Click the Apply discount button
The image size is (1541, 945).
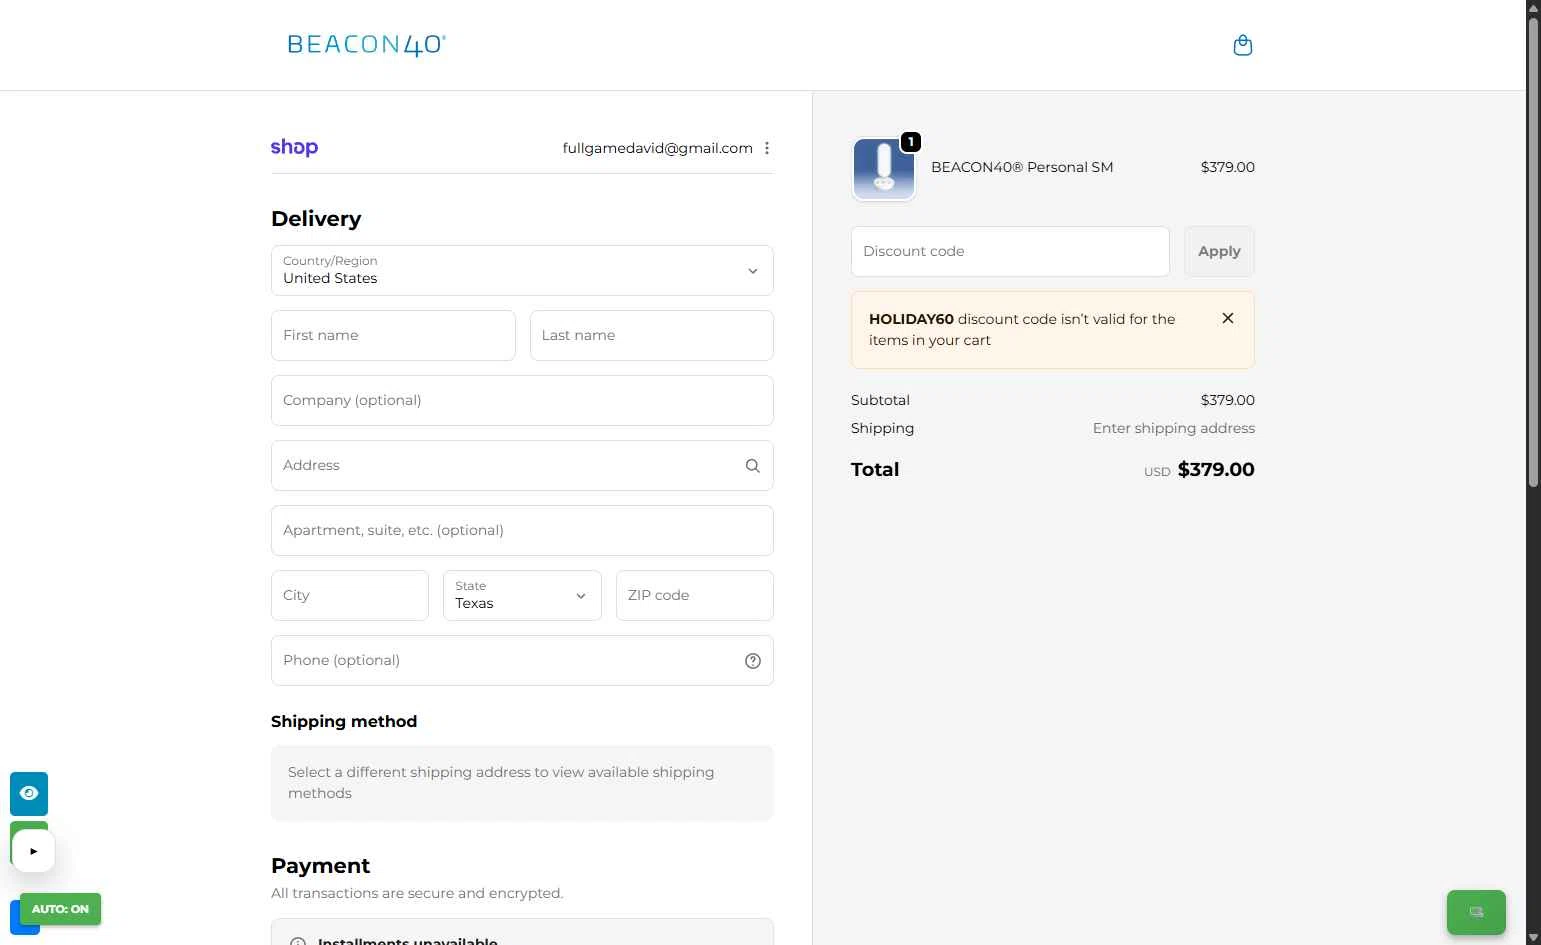coord(1219,251)
